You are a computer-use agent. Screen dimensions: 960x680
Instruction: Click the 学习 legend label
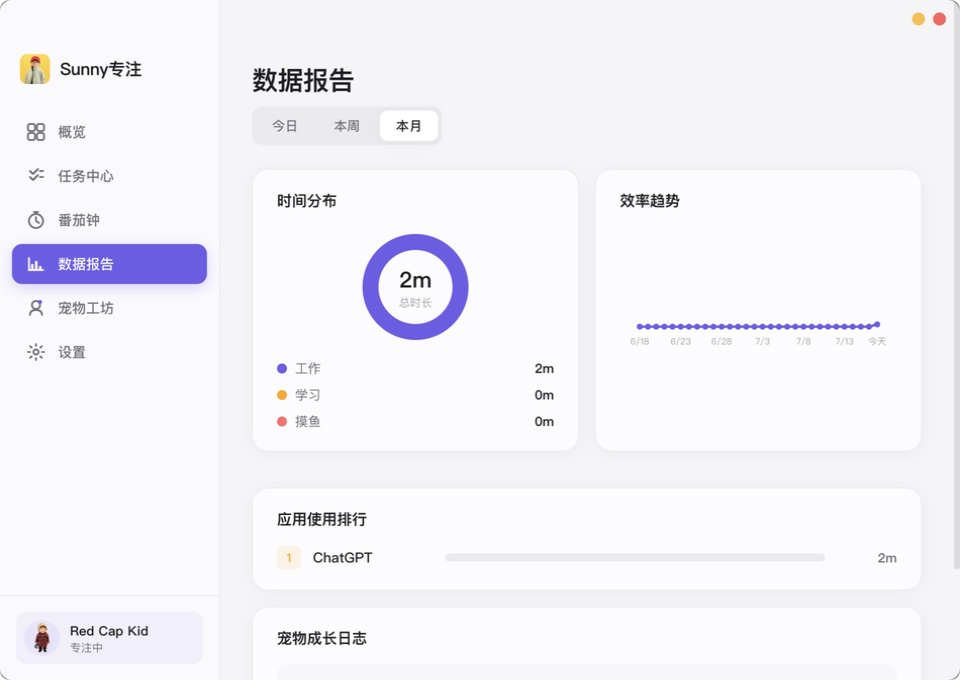(308, 395)
